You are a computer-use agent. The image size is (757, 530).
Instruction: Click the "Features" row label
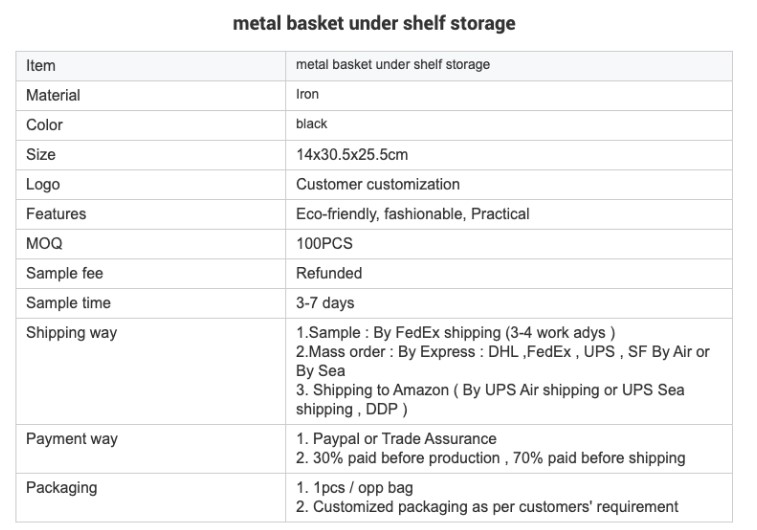pos(56,214)
